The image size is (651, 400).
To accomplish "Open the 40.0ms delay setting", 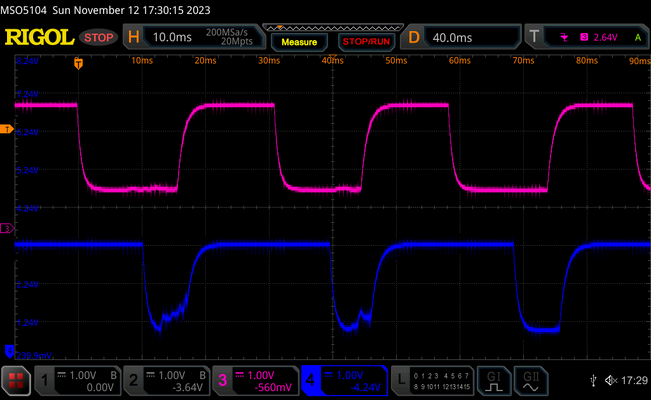I will (x=452, y=38).
